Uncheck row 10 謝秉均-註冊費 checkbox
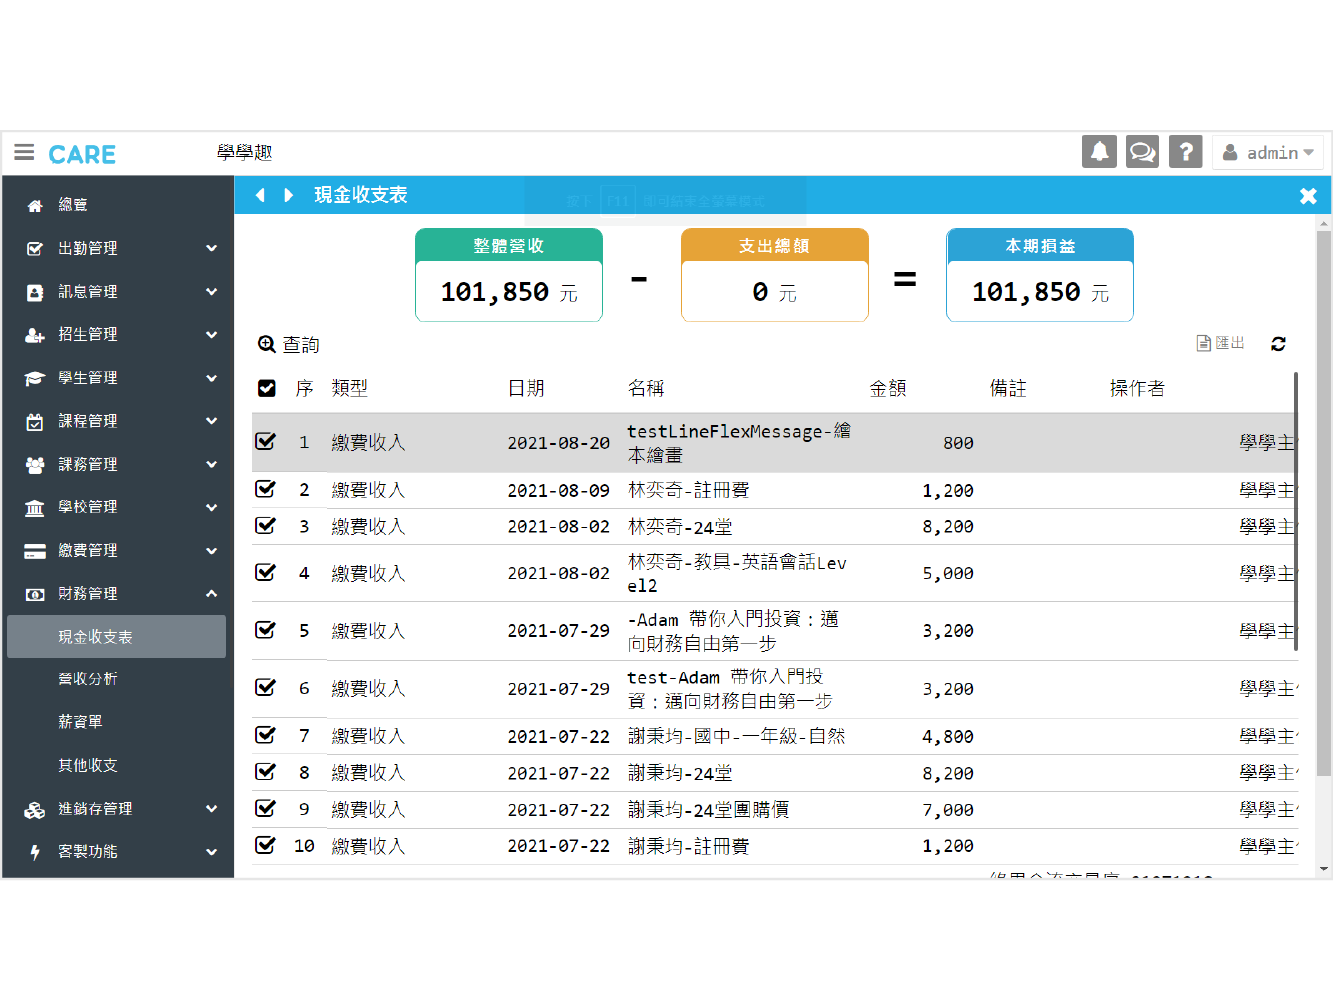Viewport: 1333px width, 1000px height. click(x=265, y=845)
